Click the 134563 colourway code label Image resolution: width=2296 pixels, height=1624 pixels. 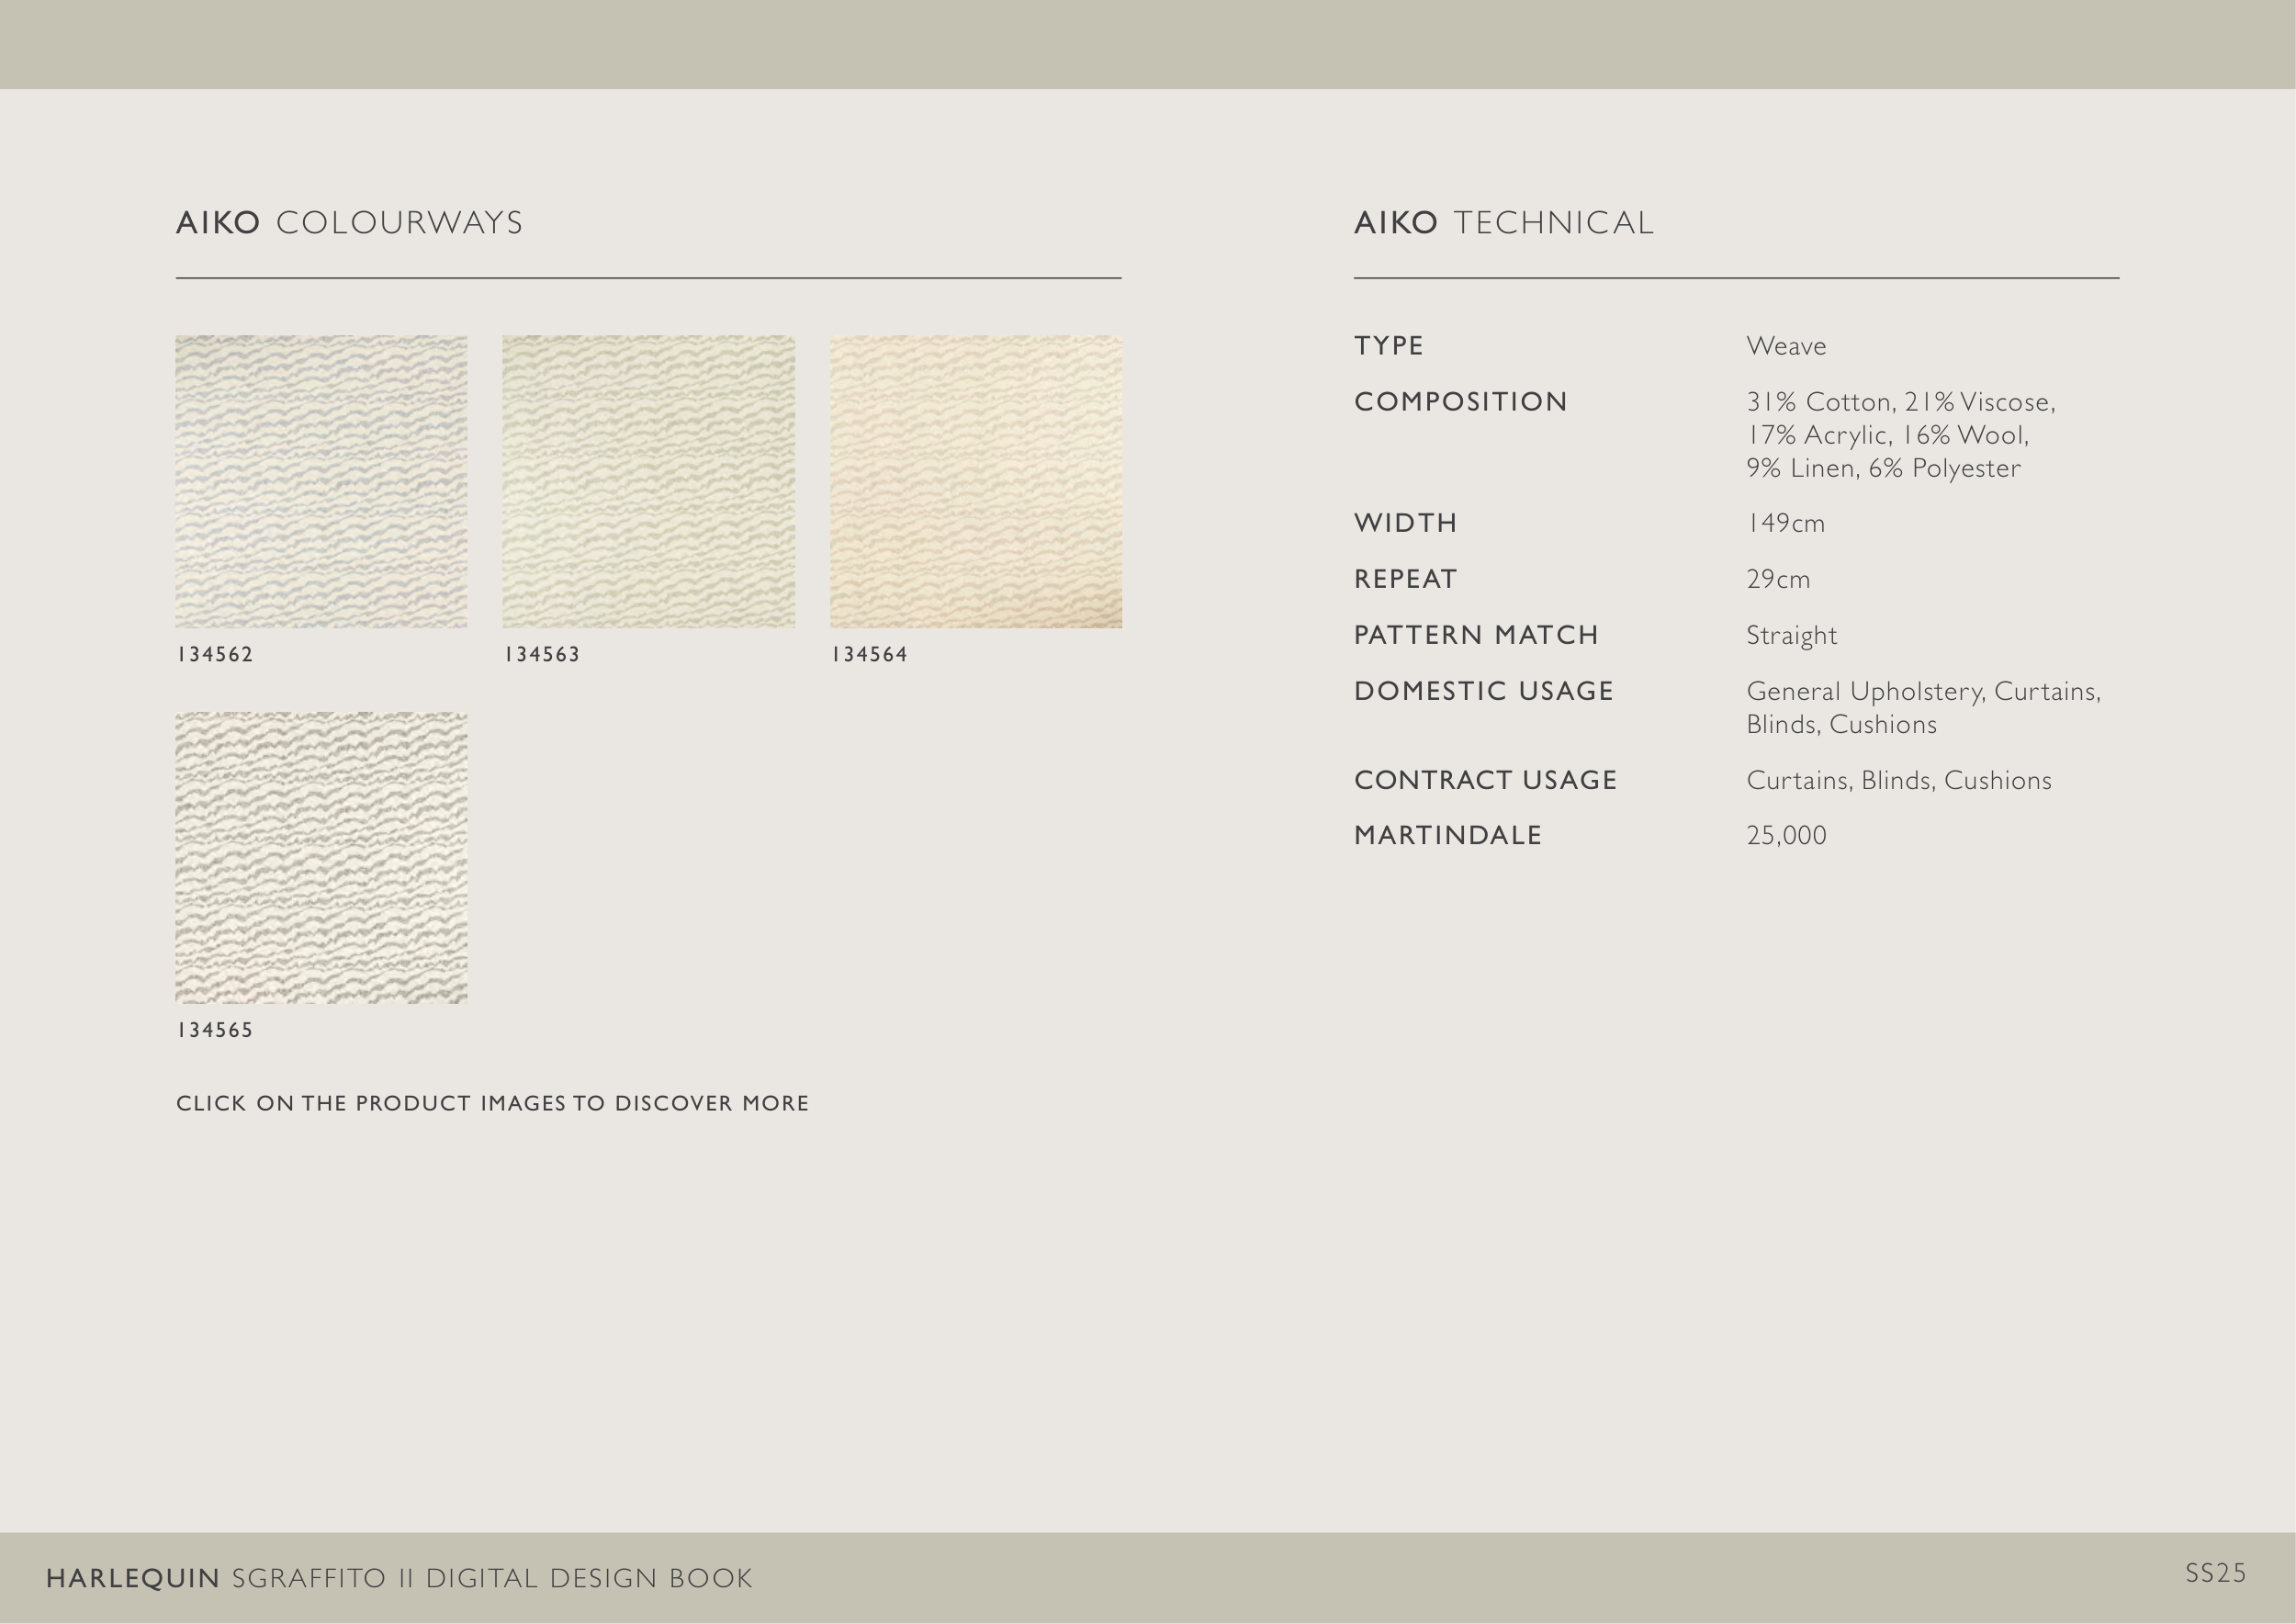542,655
